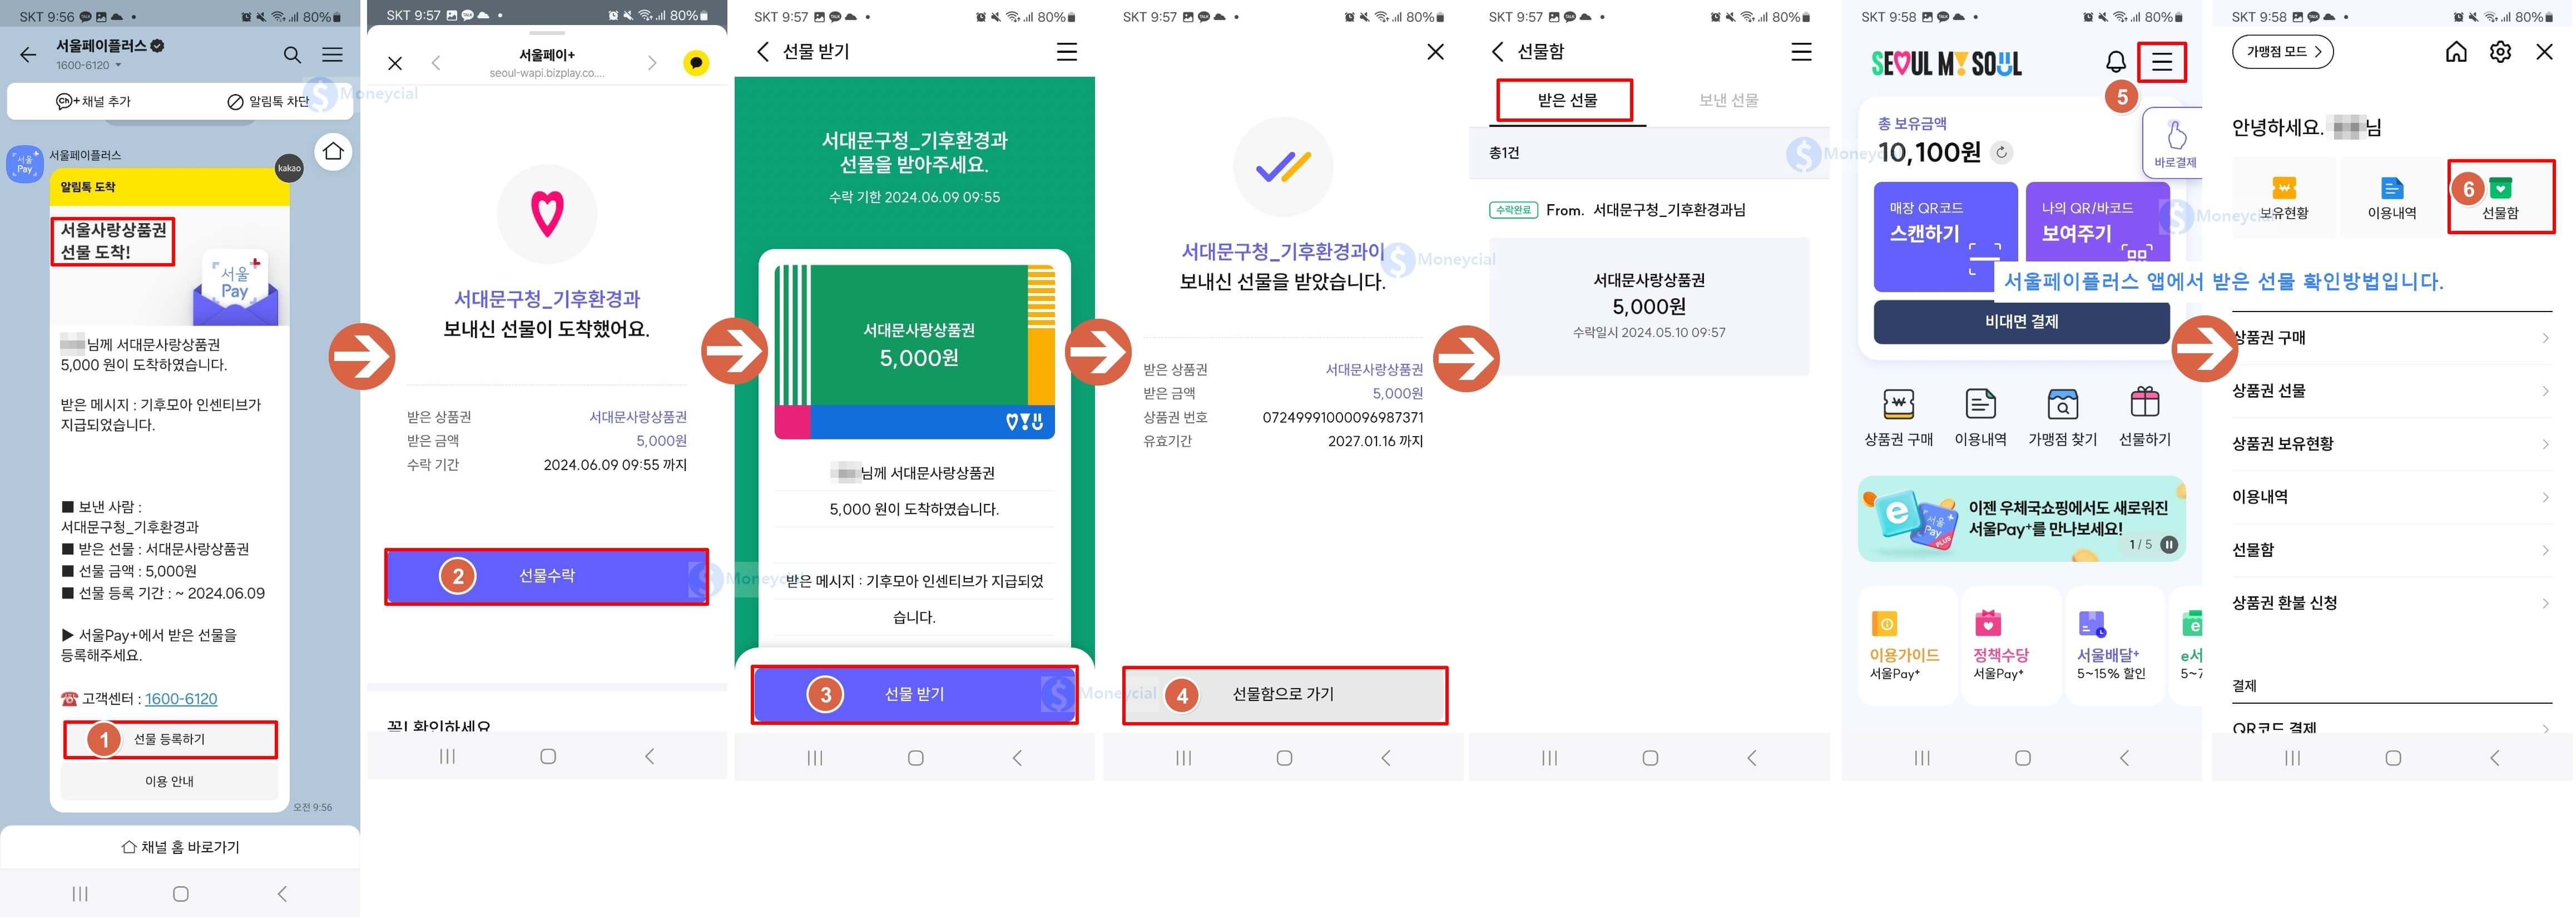
Task: Select the 받은 선물 tab
Action: point(1567,100)
